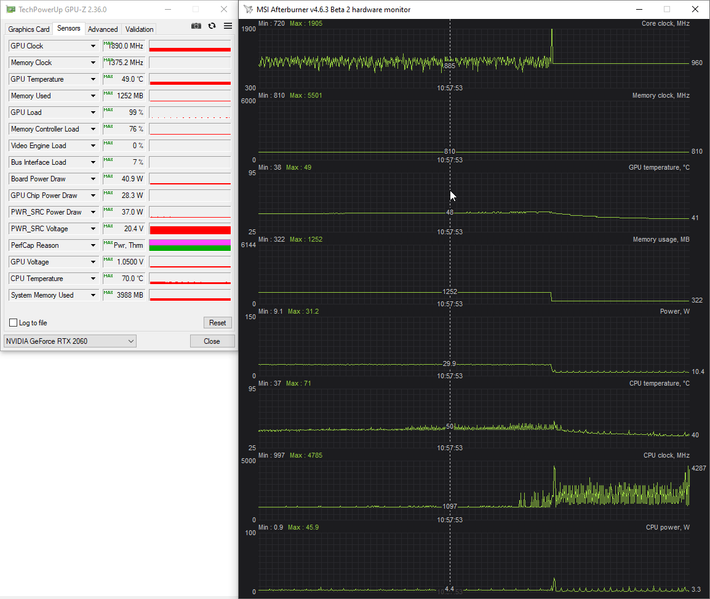Open the GPU Chip Power Draw dropdown

[93, 195]
